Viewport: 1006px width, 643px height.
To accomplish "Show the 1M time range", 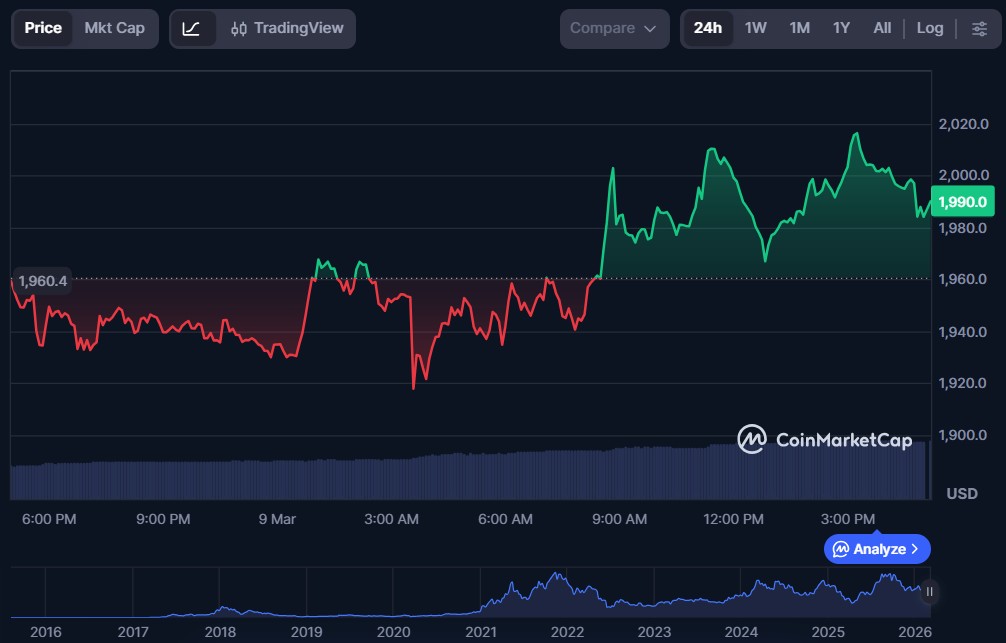I will click(799, 28).
